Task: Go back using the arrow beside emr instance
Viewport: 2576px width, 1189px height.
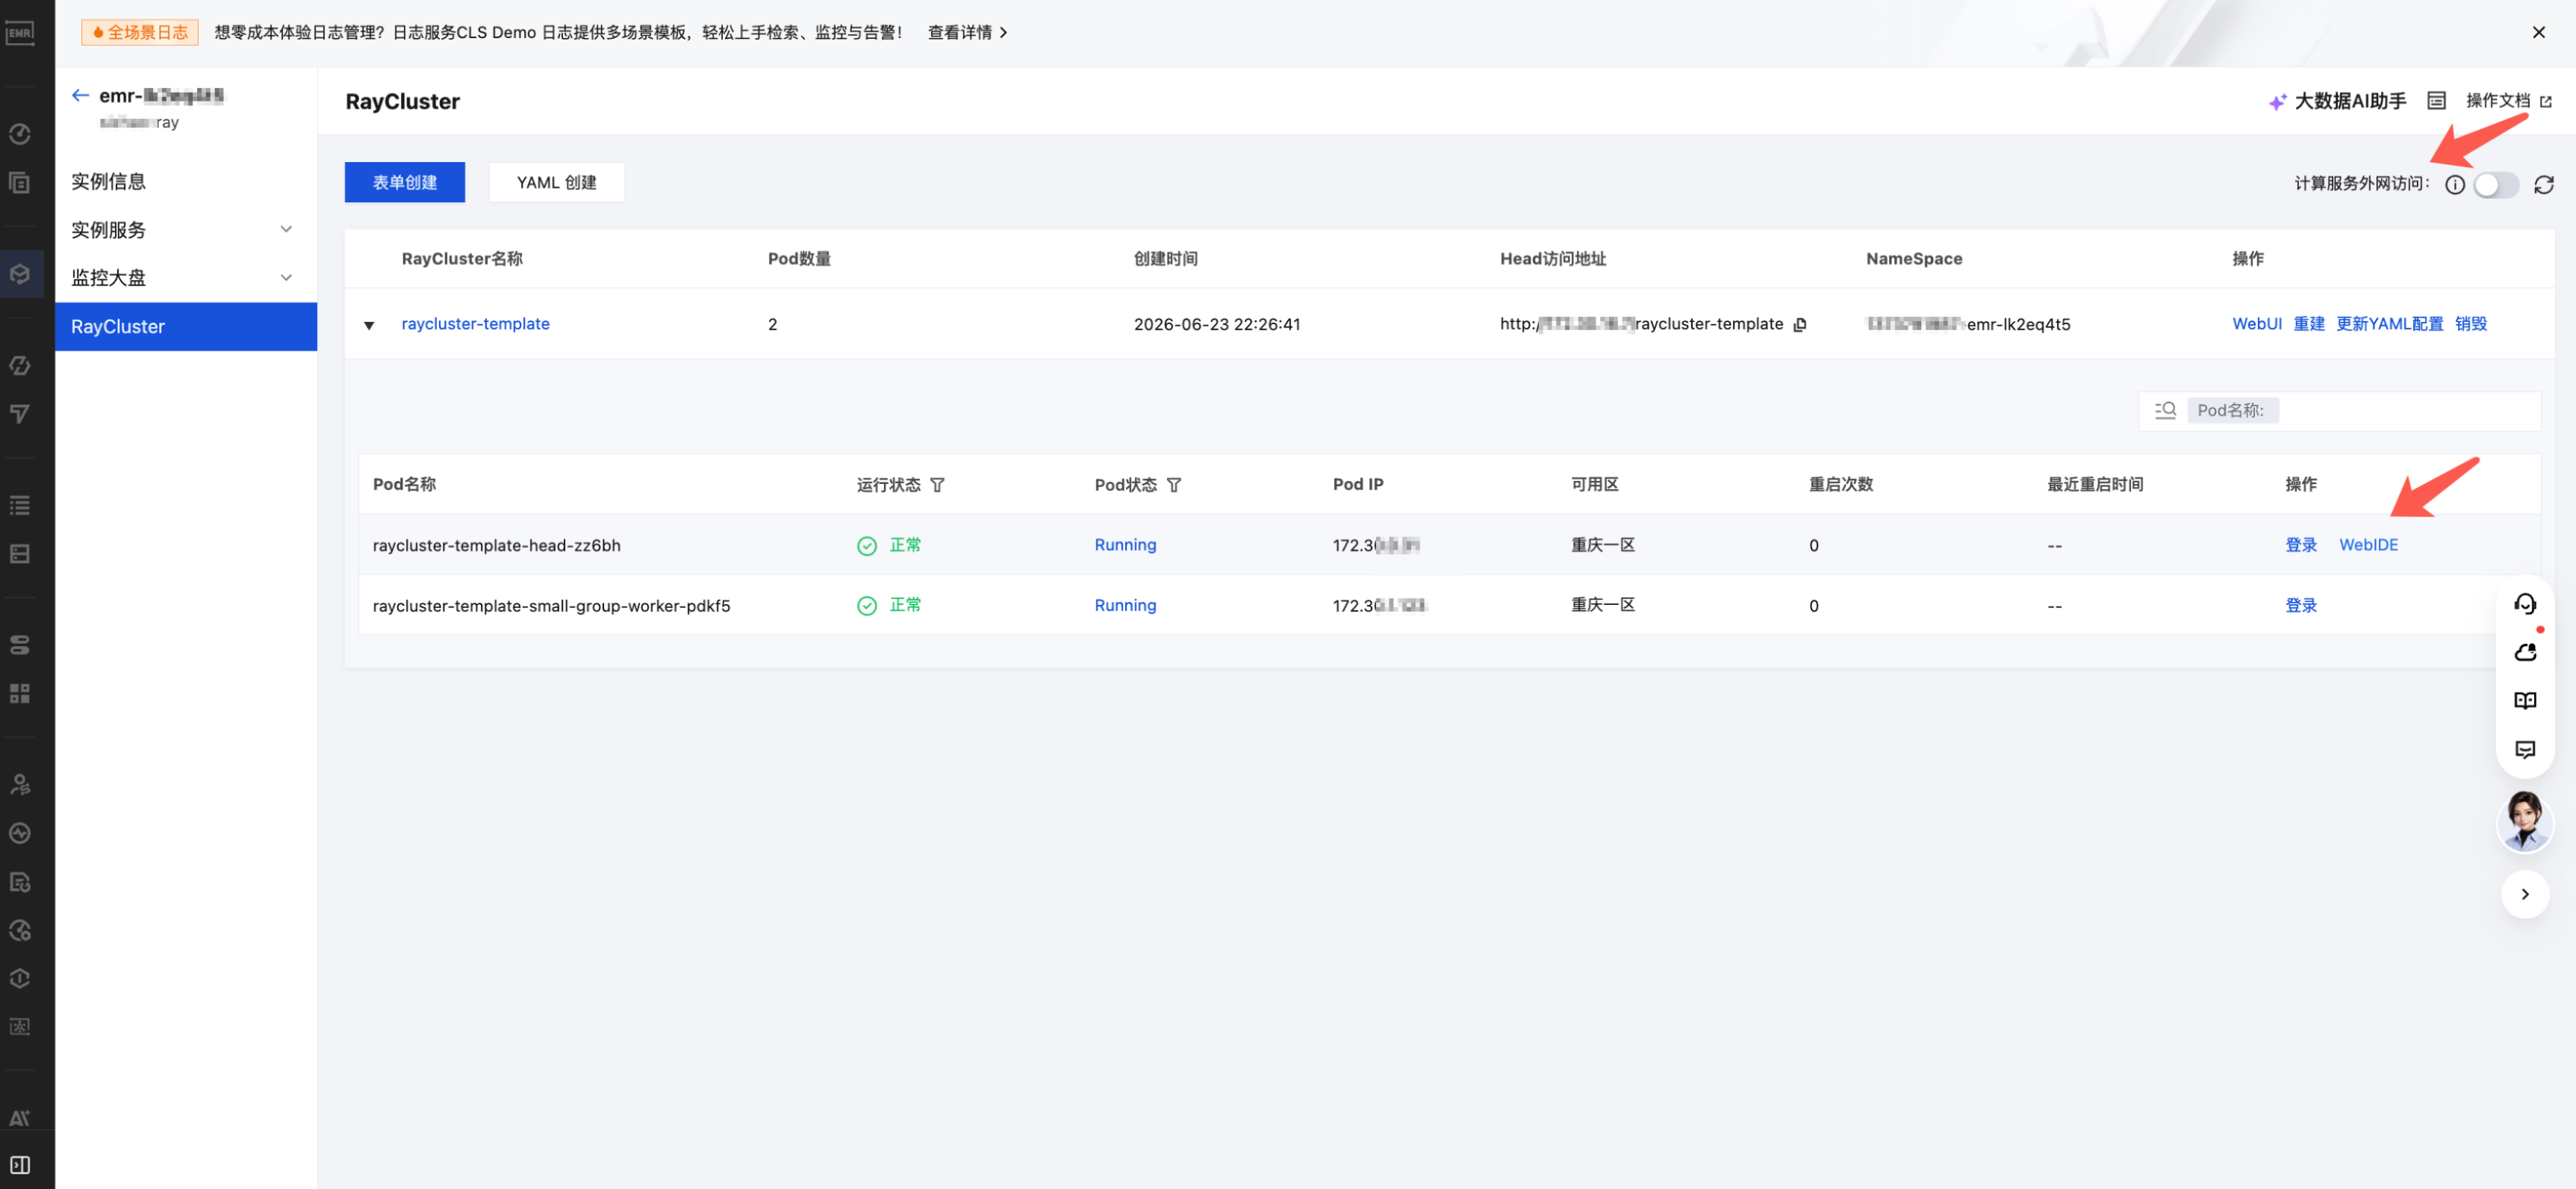Action: click(x=80, y=96)
